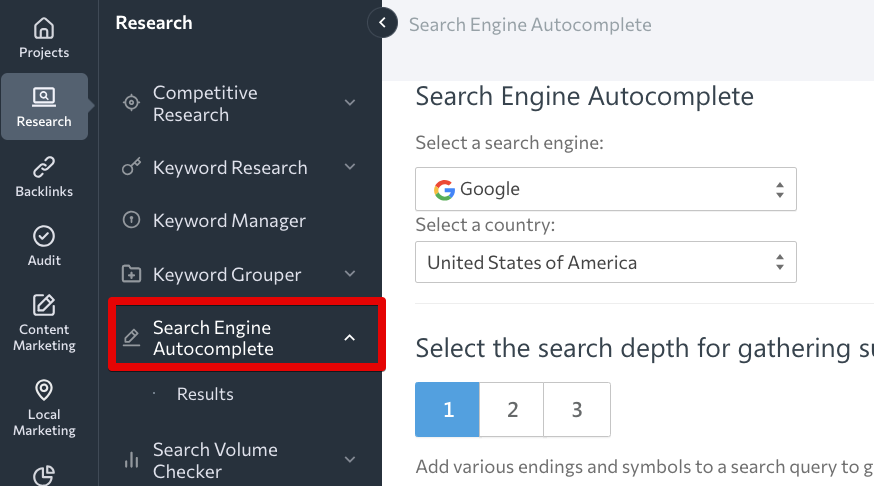874x486 pixels.
Task: Select search depth 2
Action: point(512,410)
